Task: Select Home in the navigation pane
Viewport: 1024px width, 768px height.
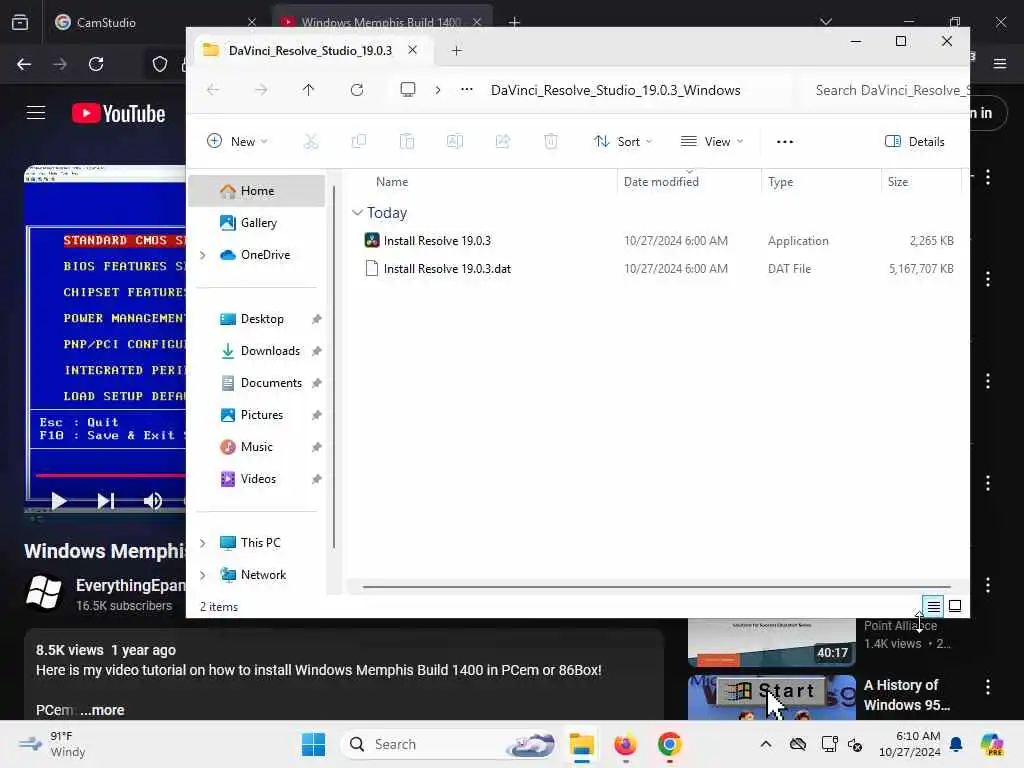Action: 257,191
